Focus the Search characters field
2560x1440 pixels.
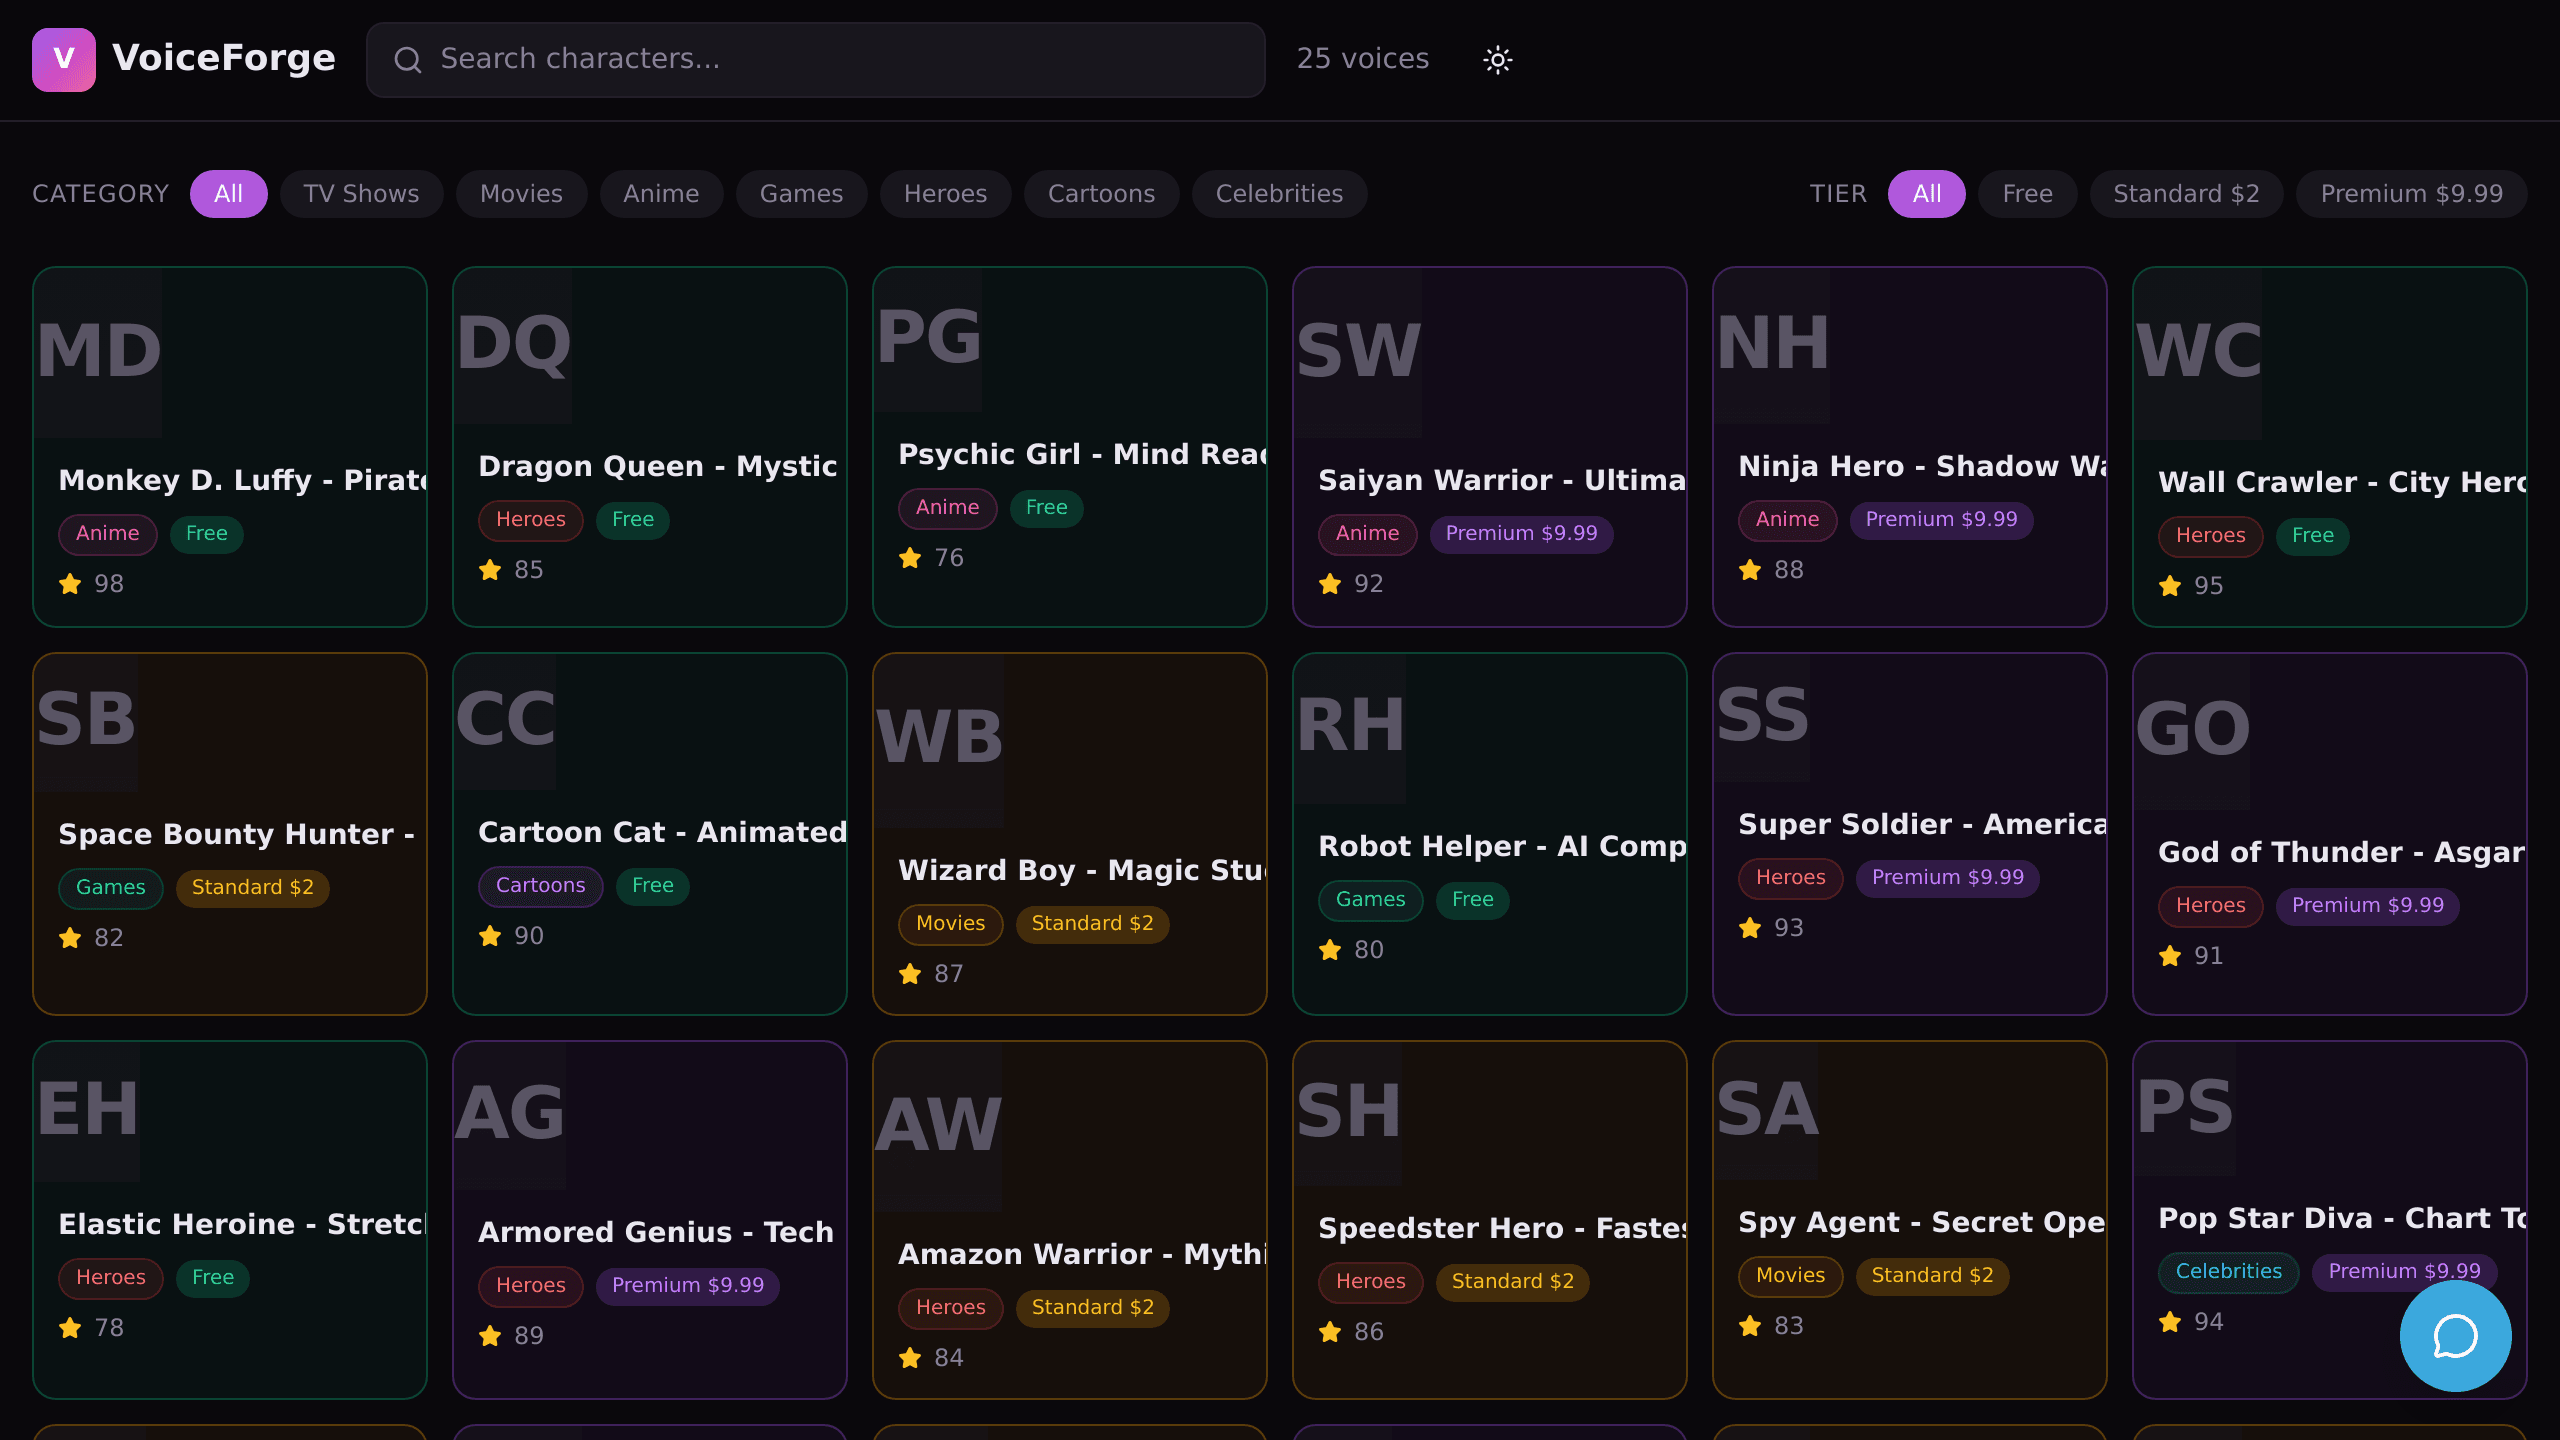[x=816, y=60]
